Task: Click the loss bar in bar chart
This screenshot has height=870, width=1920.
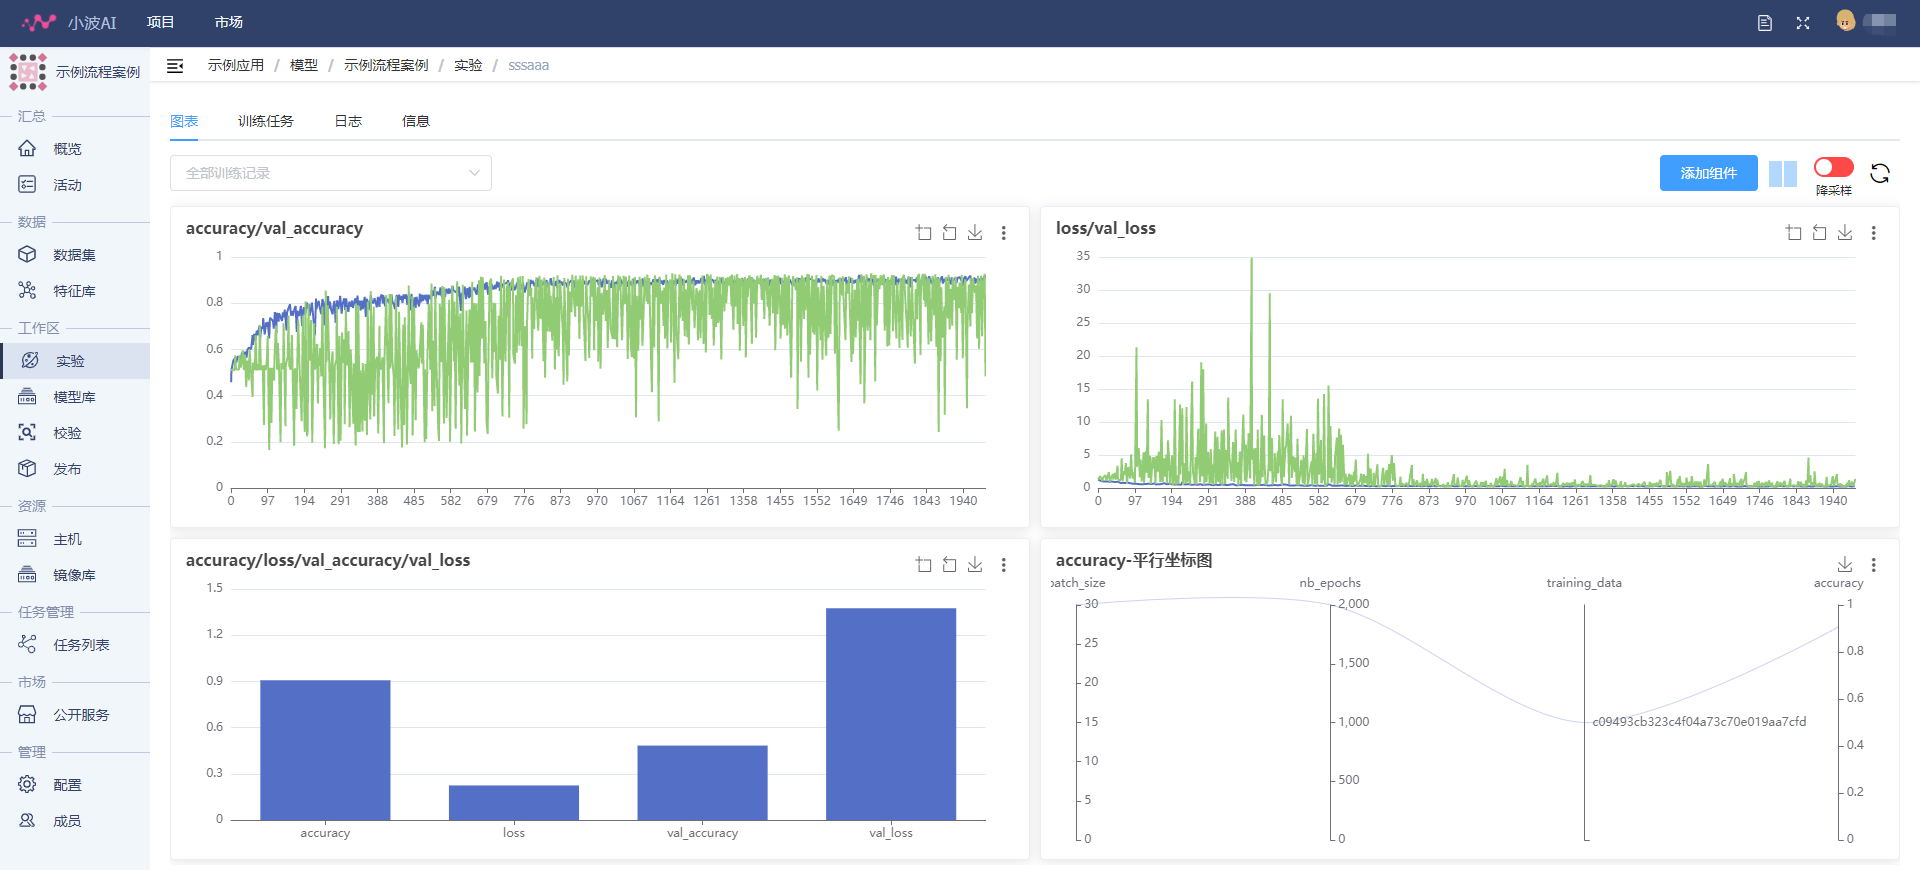Action: pyautogui.click(x=514, y=803)
